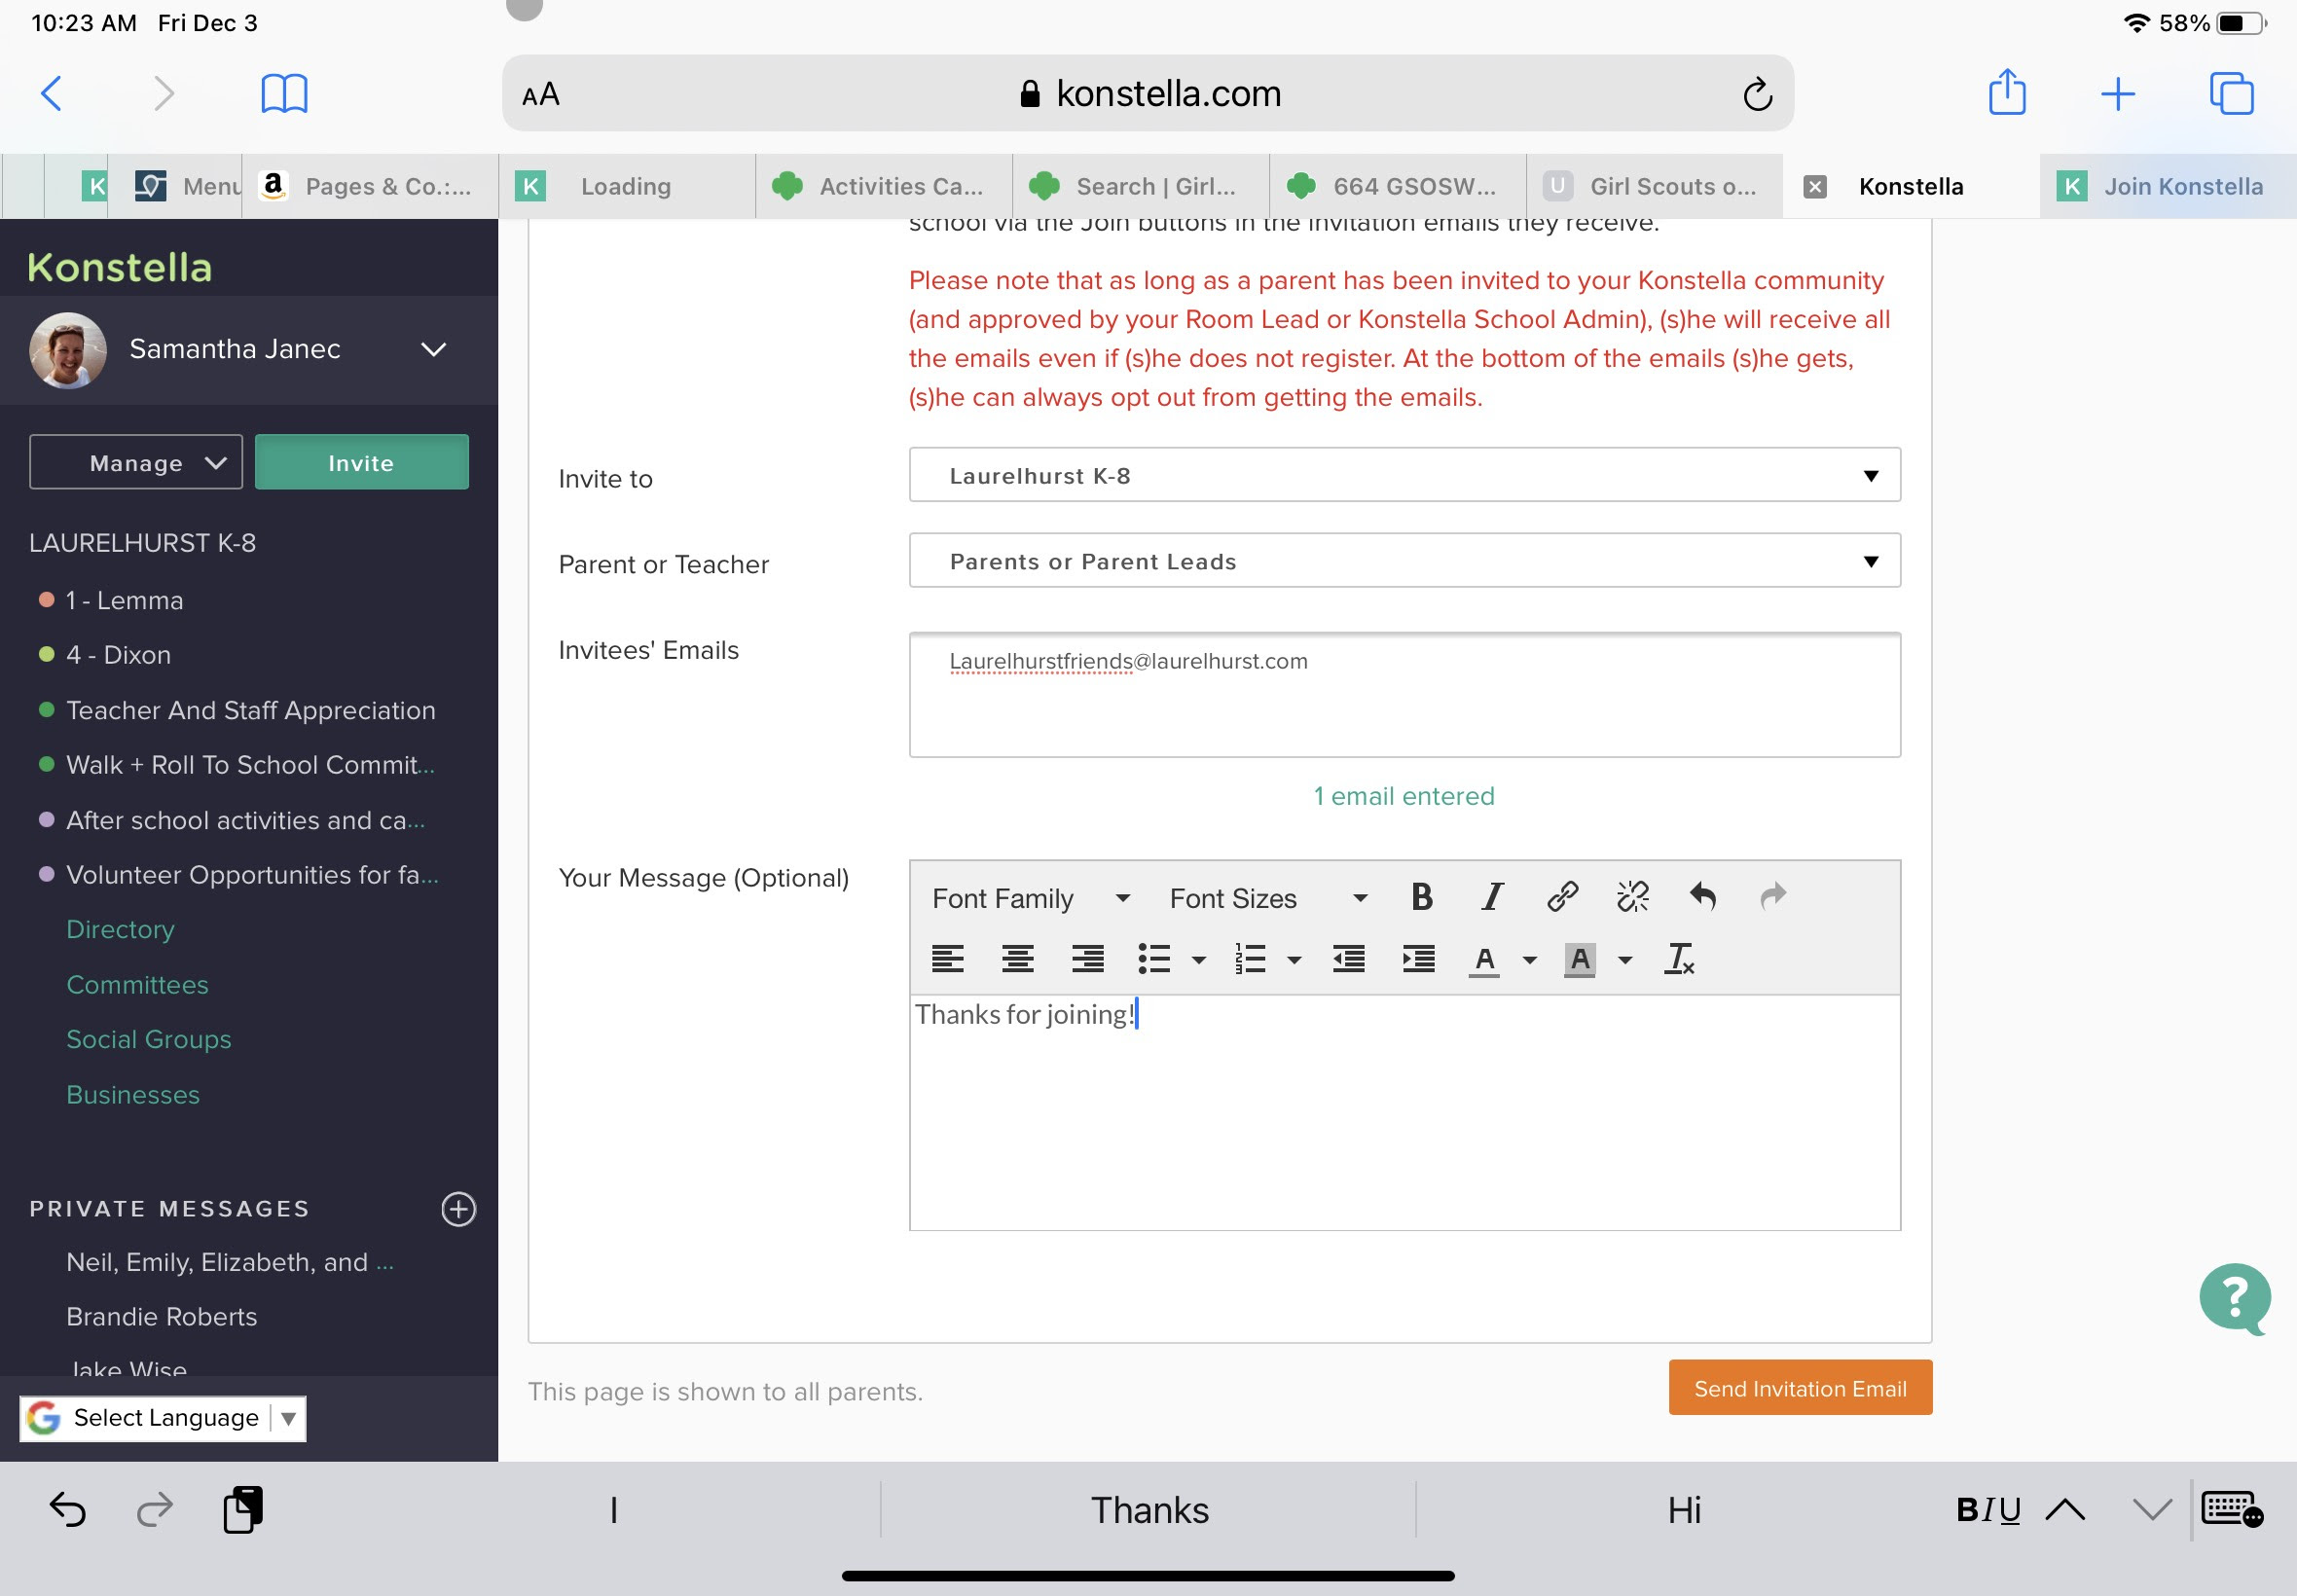The width and height of the screenshot is (2297, 1596).
Task: Click Send Invitation Email button
Action: tap(1800, 1388)
